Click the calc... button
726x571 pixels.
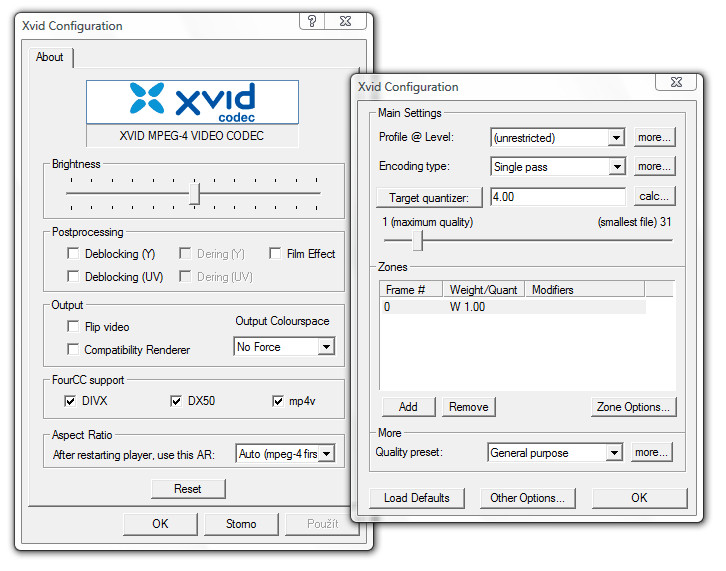(654, 196)
